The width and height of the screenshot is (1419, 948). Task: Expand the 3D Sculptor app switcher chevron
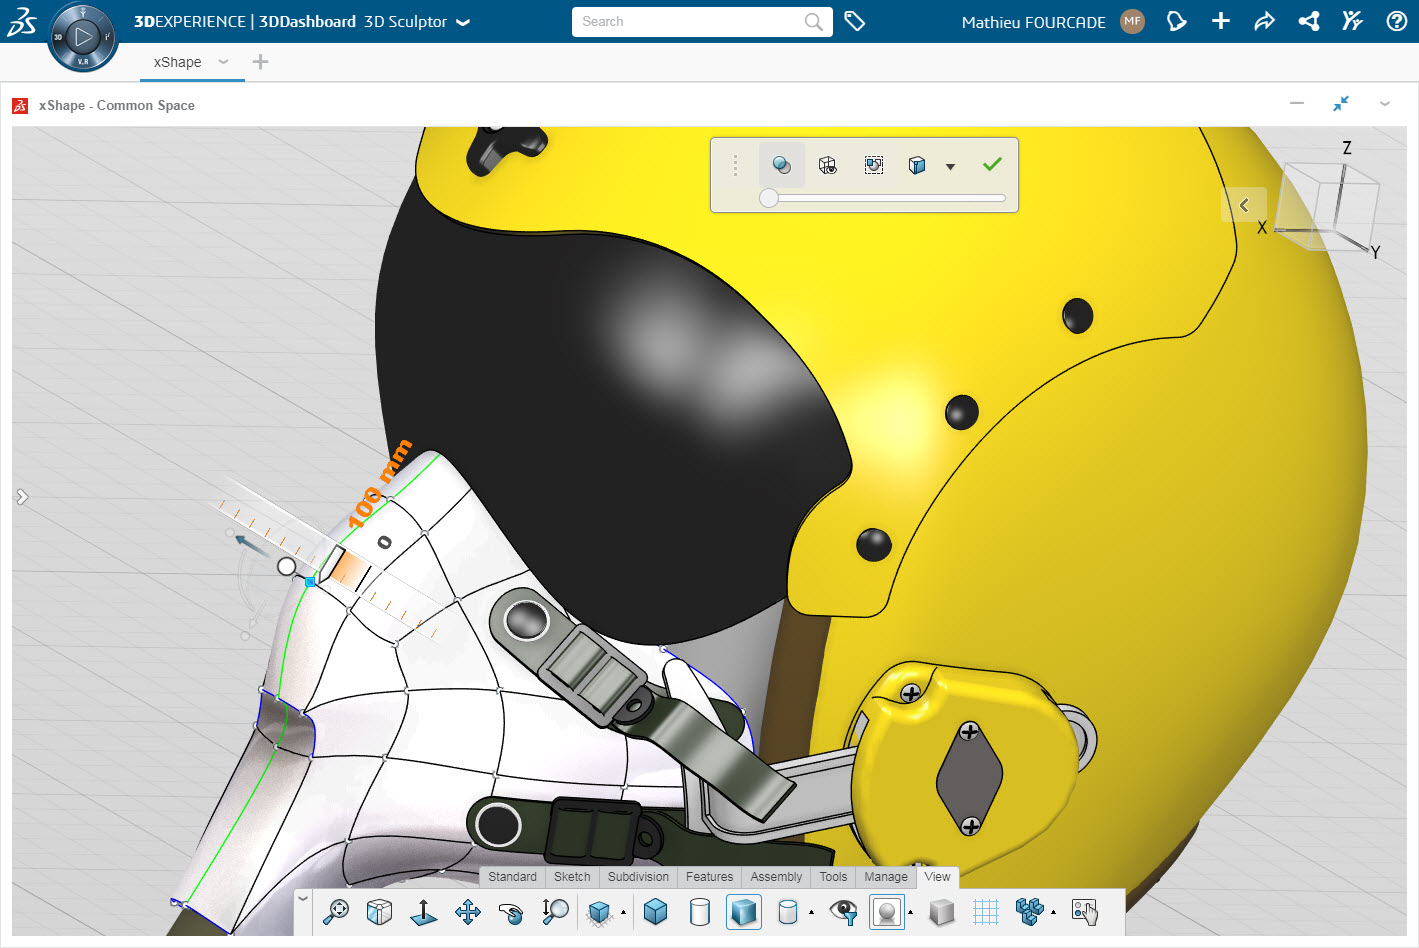[461, 20]
